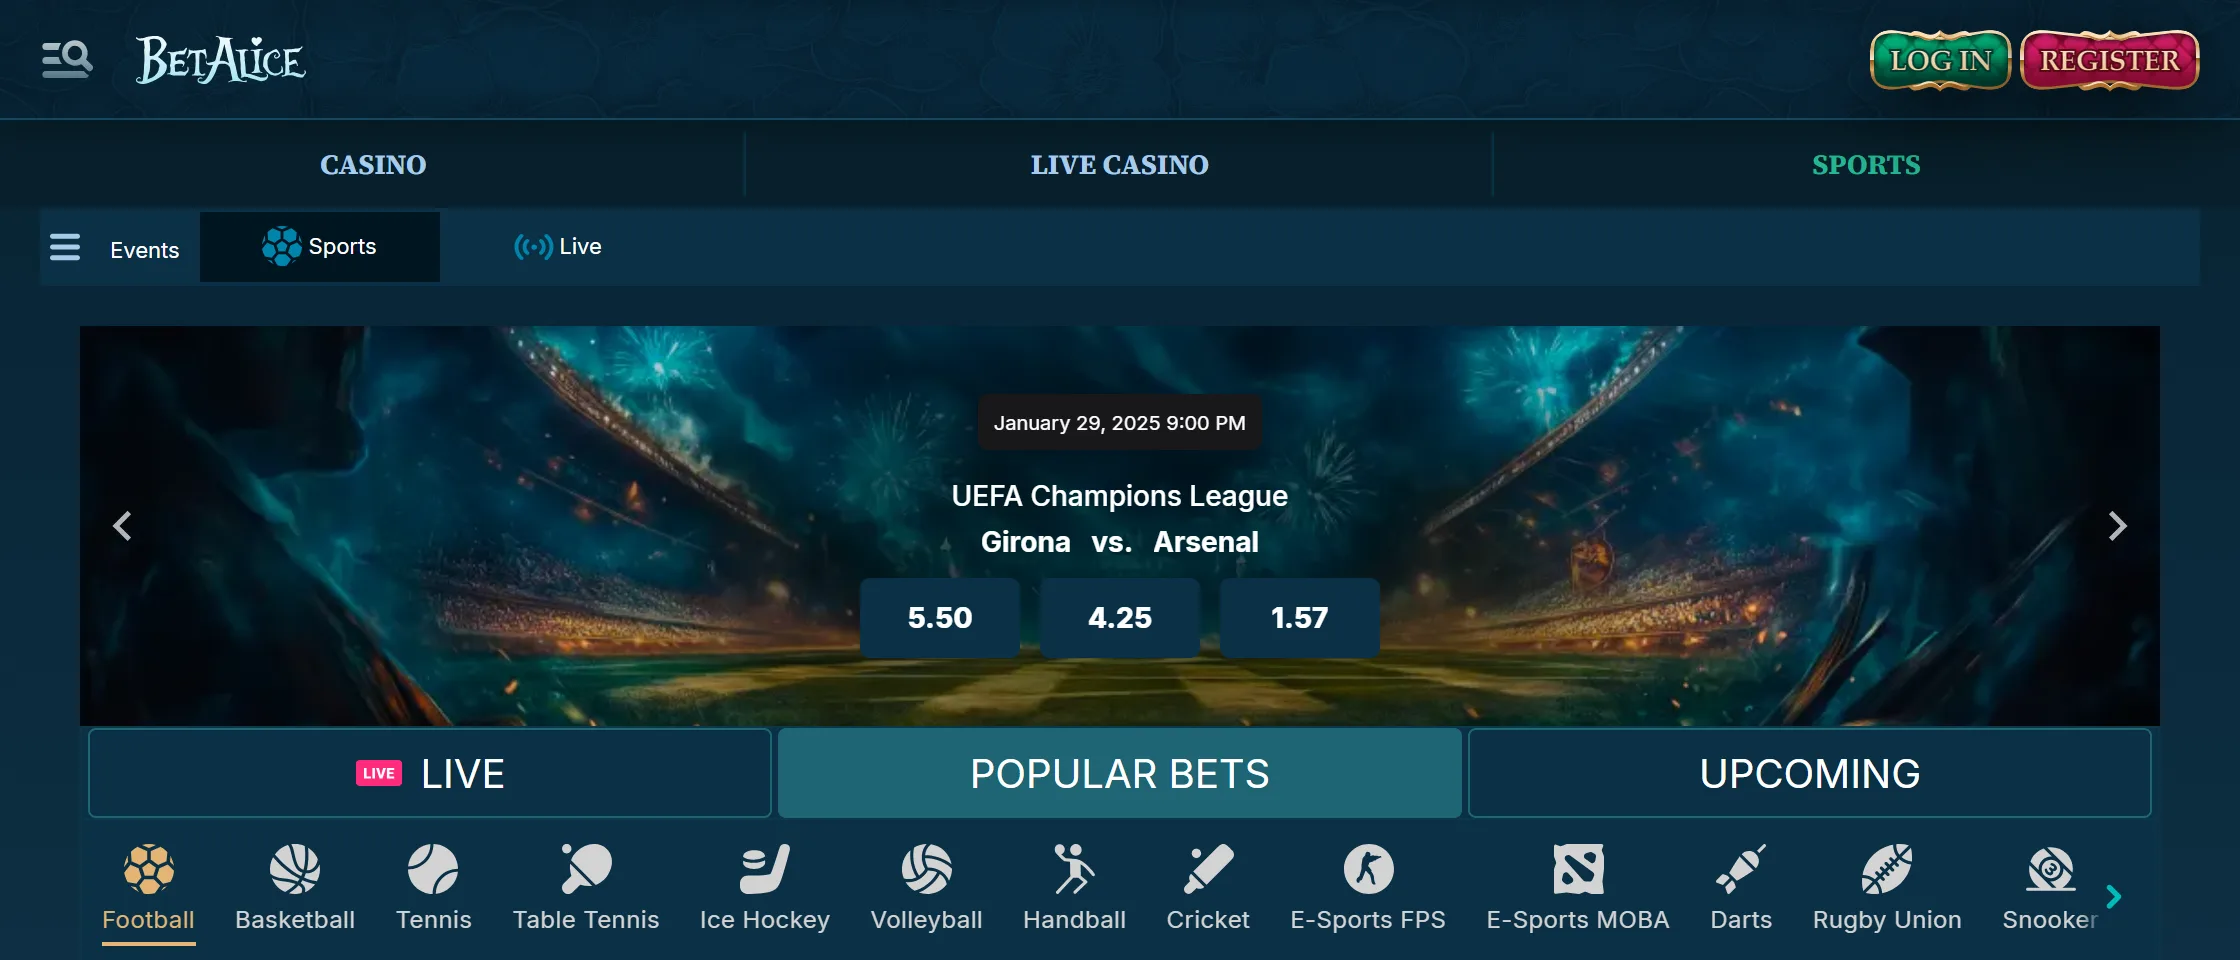The height and width of the screenshot is (960, 2240).
Task: Open the Darts sport icon
Action: (1741, 869)
